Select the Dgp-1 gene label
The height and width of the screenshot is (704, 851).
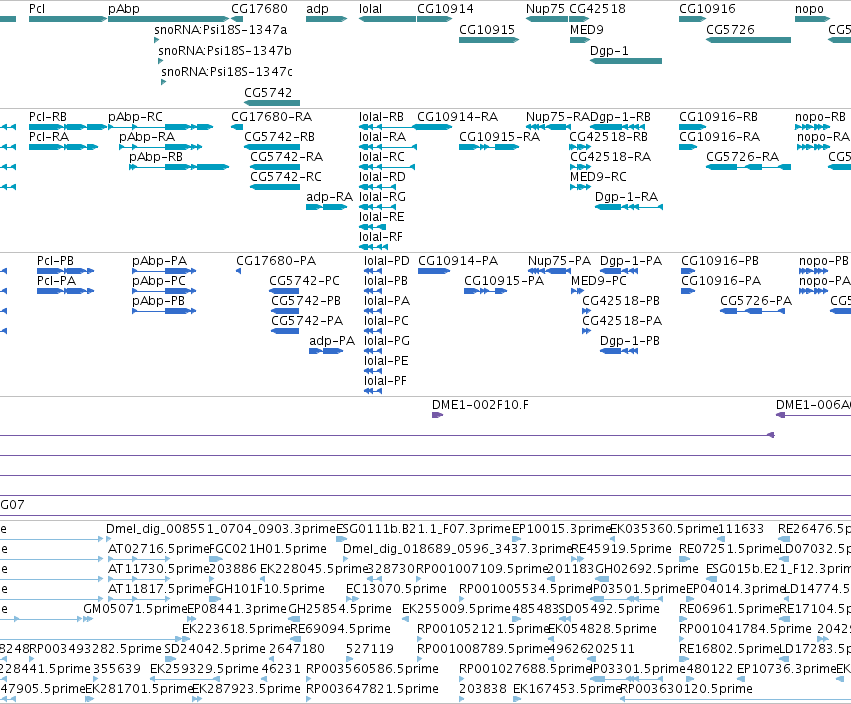click(609, 50)
